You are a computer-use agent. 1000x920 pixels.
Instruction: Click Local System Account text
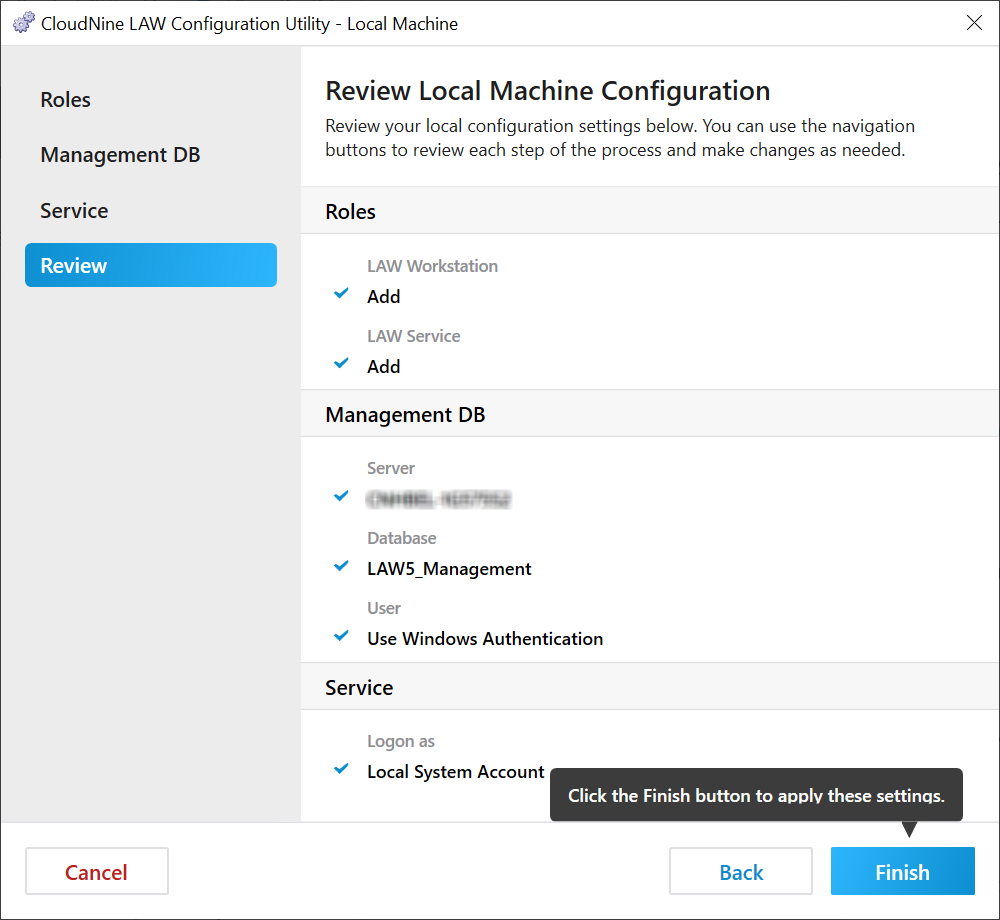pyautogui.click(x=455, y=772)
